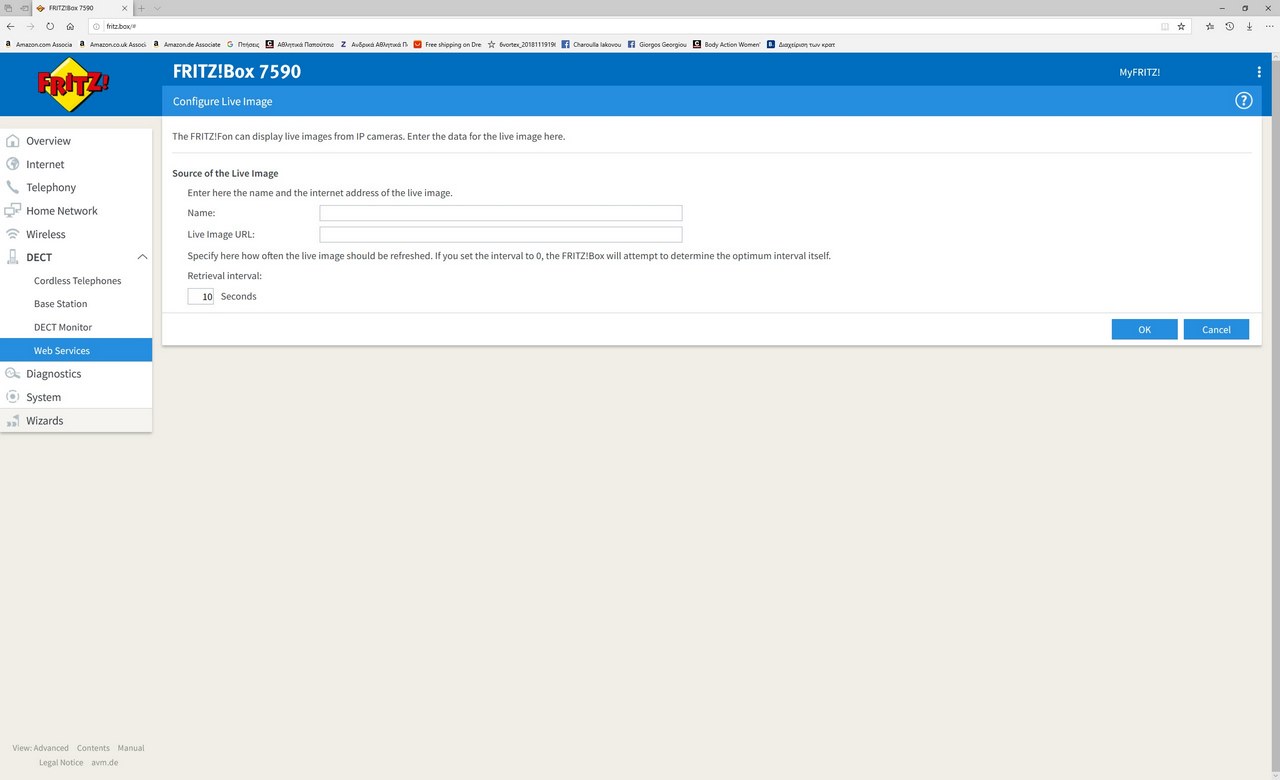
Task: Open the Legal Notice link
Action: (61, 762)
